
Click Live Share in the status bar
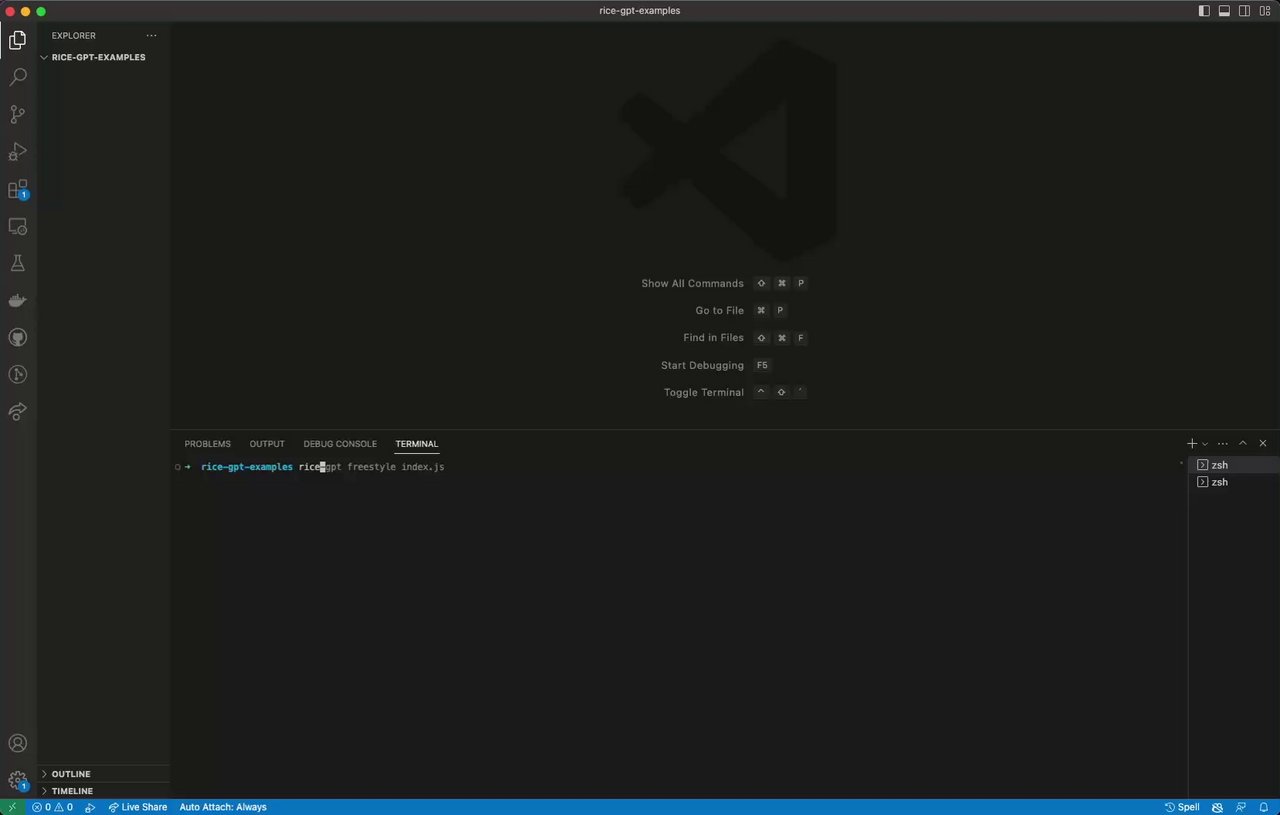pyautogui.click(x=138, y=807)
